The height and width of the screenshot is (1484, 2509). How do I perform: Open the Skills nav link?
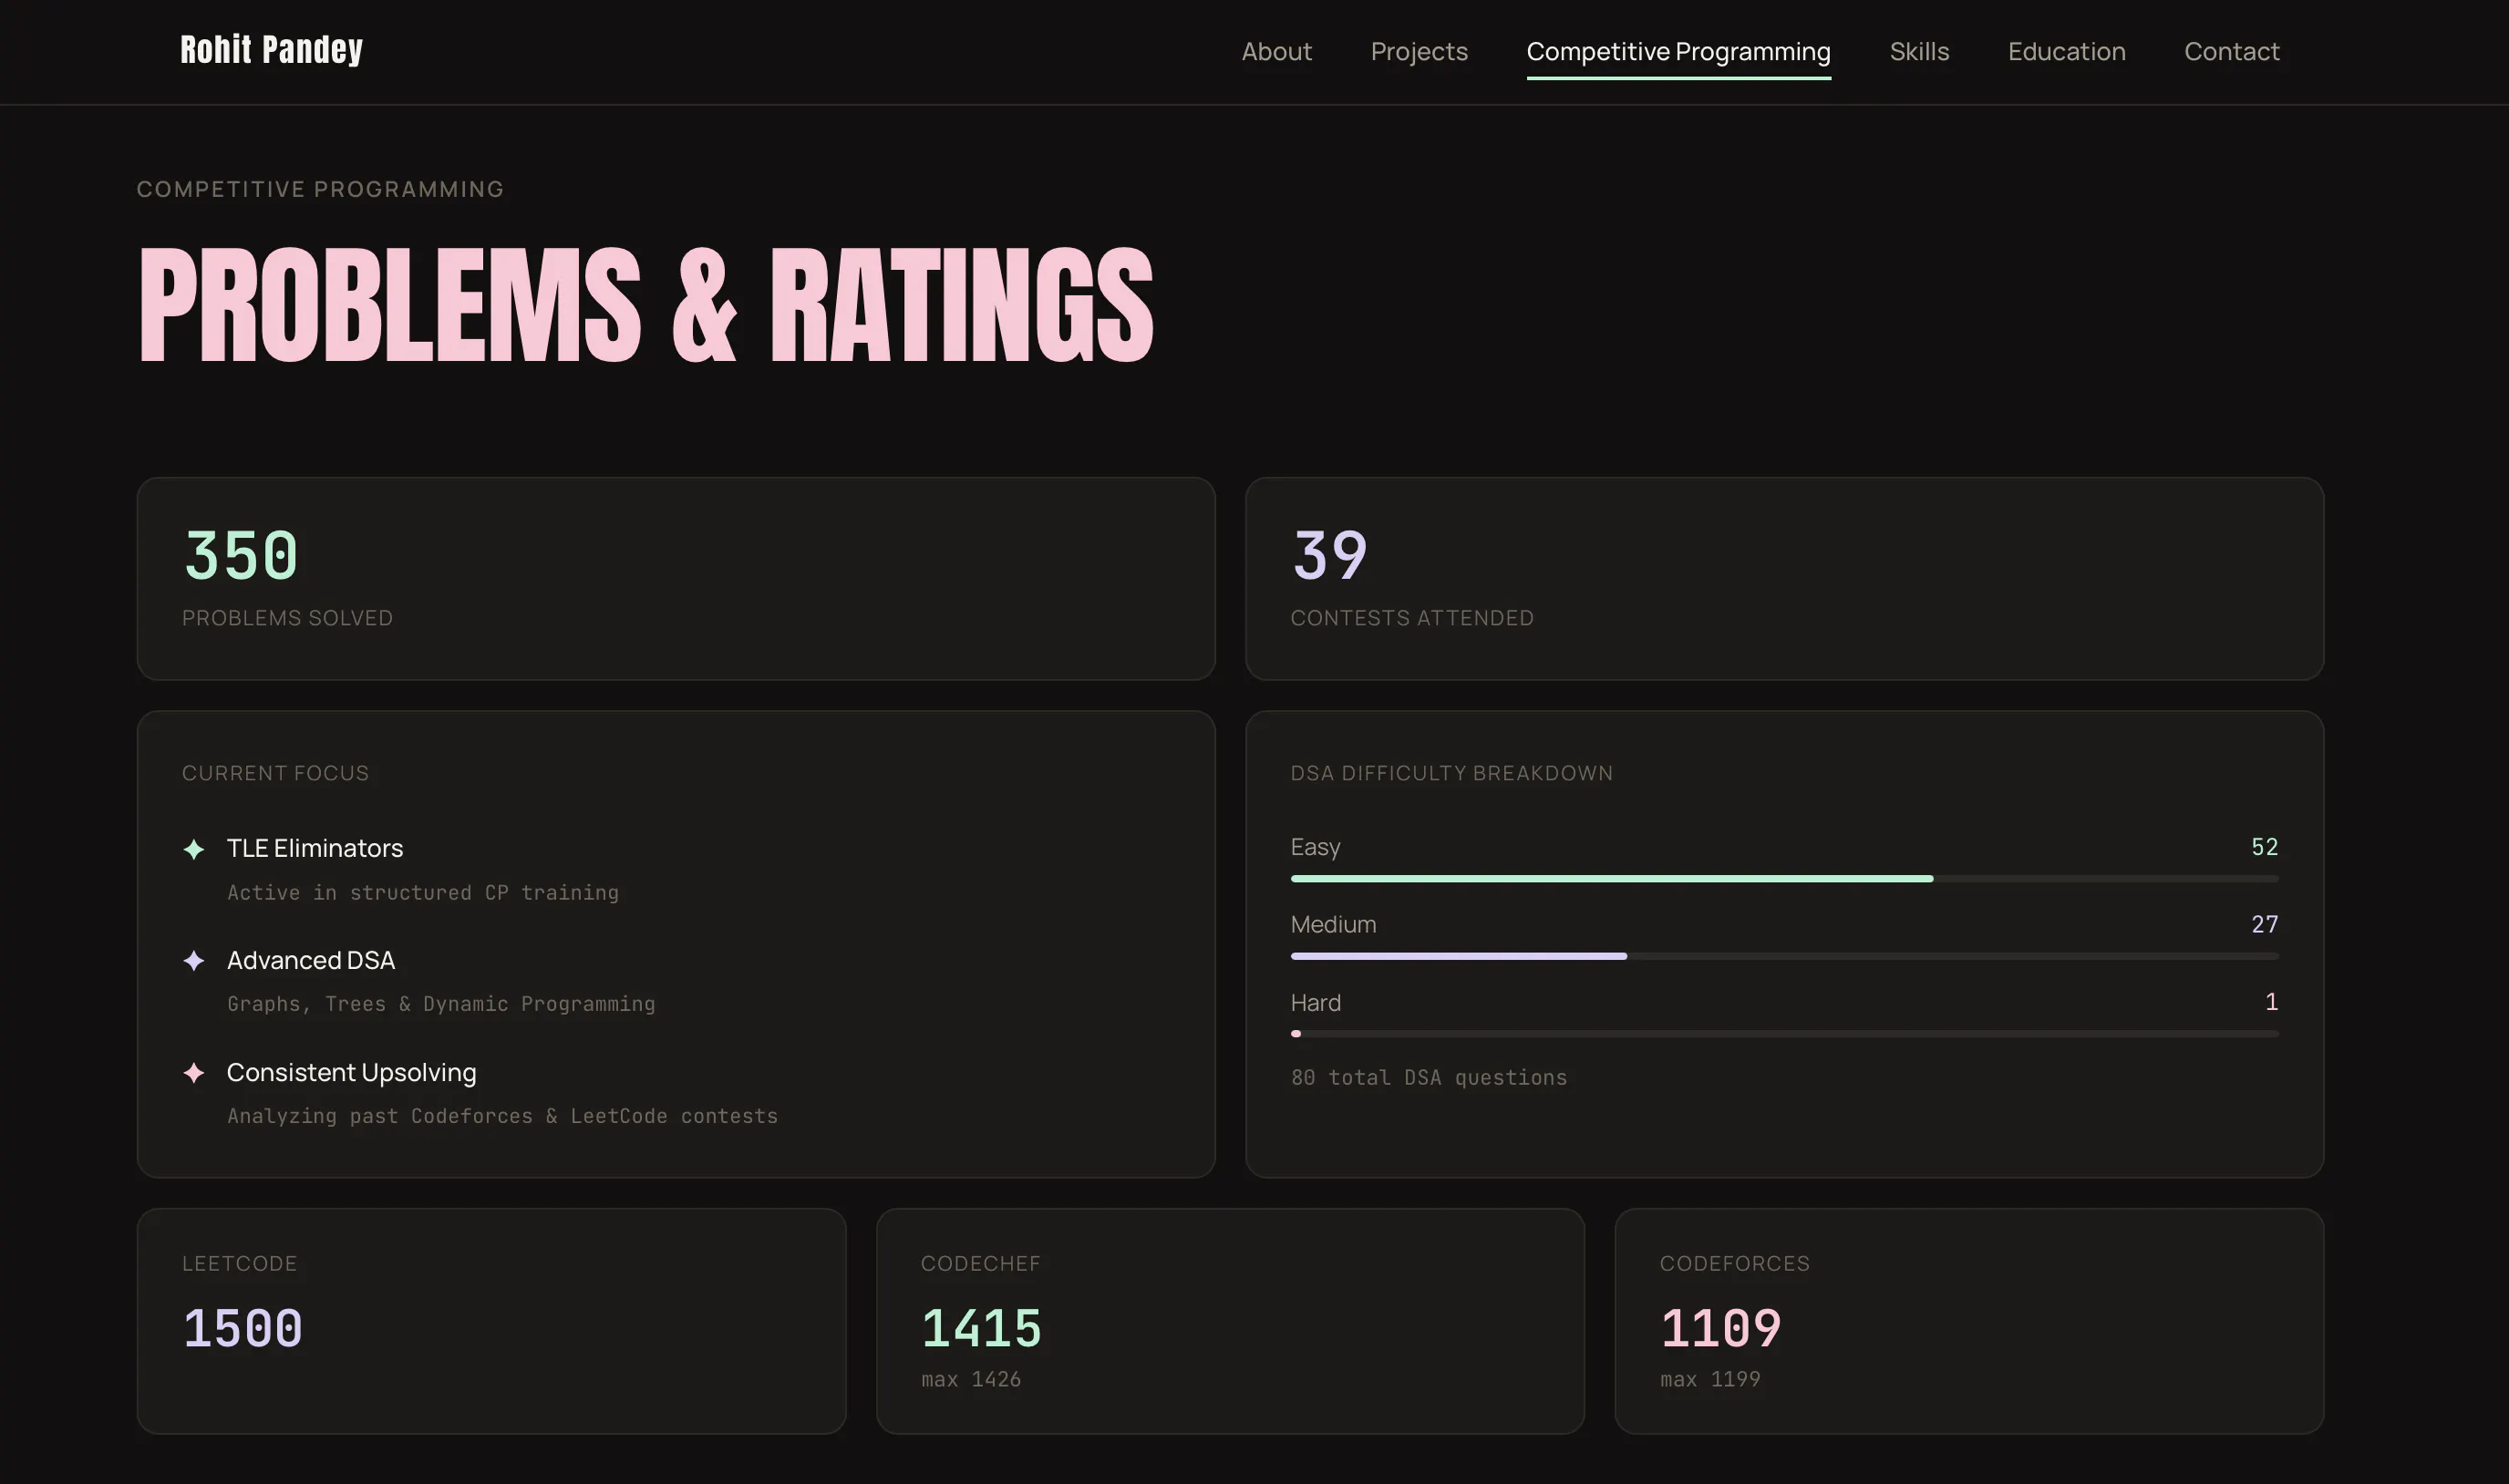[1919, 51]
